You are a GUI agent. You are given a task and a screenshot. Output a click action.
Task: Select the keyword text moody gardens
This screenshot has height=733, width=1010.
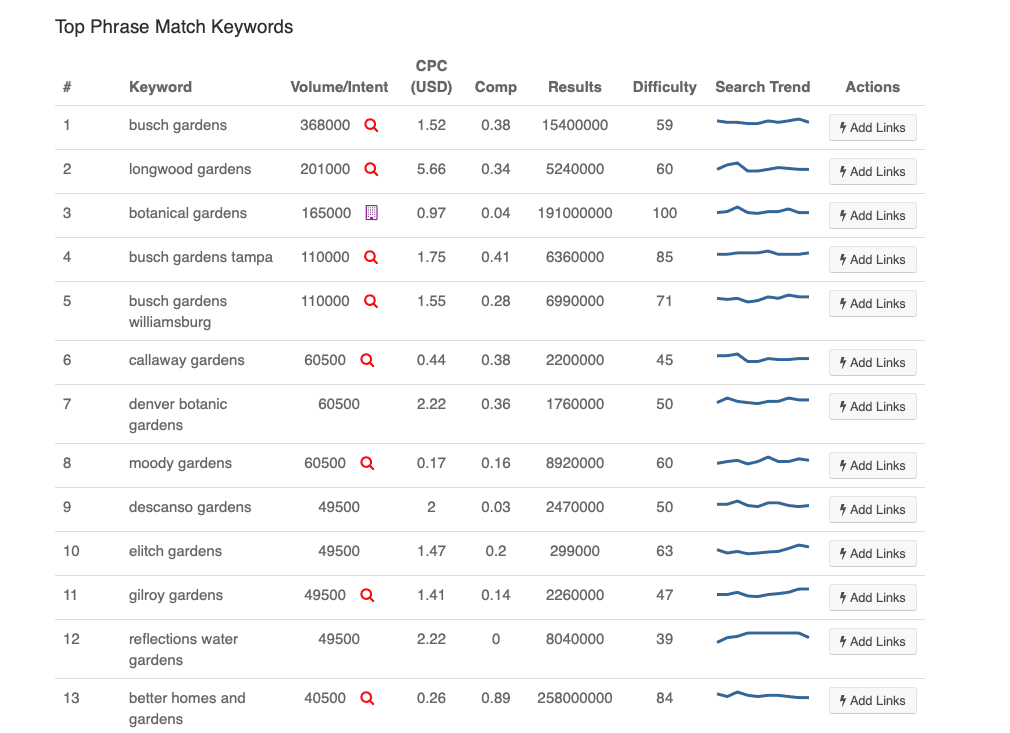(180, 463)
